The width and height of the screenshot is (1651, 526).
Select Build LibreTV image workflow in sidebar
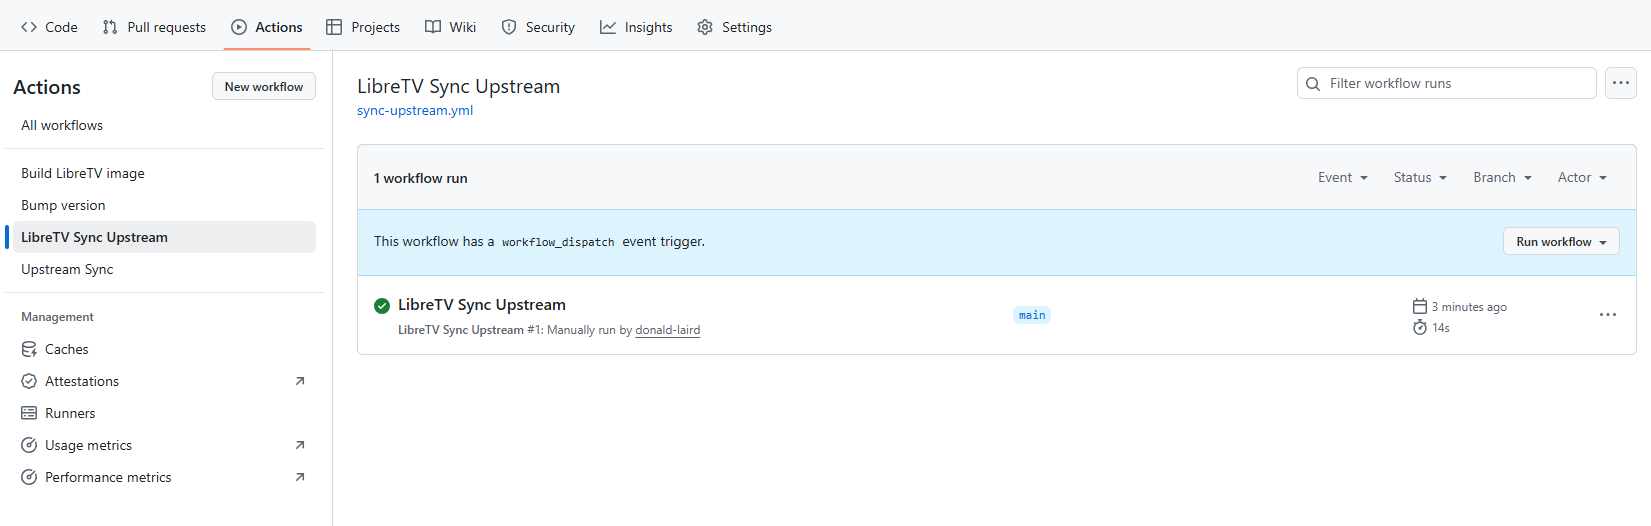tap(83, 173)
